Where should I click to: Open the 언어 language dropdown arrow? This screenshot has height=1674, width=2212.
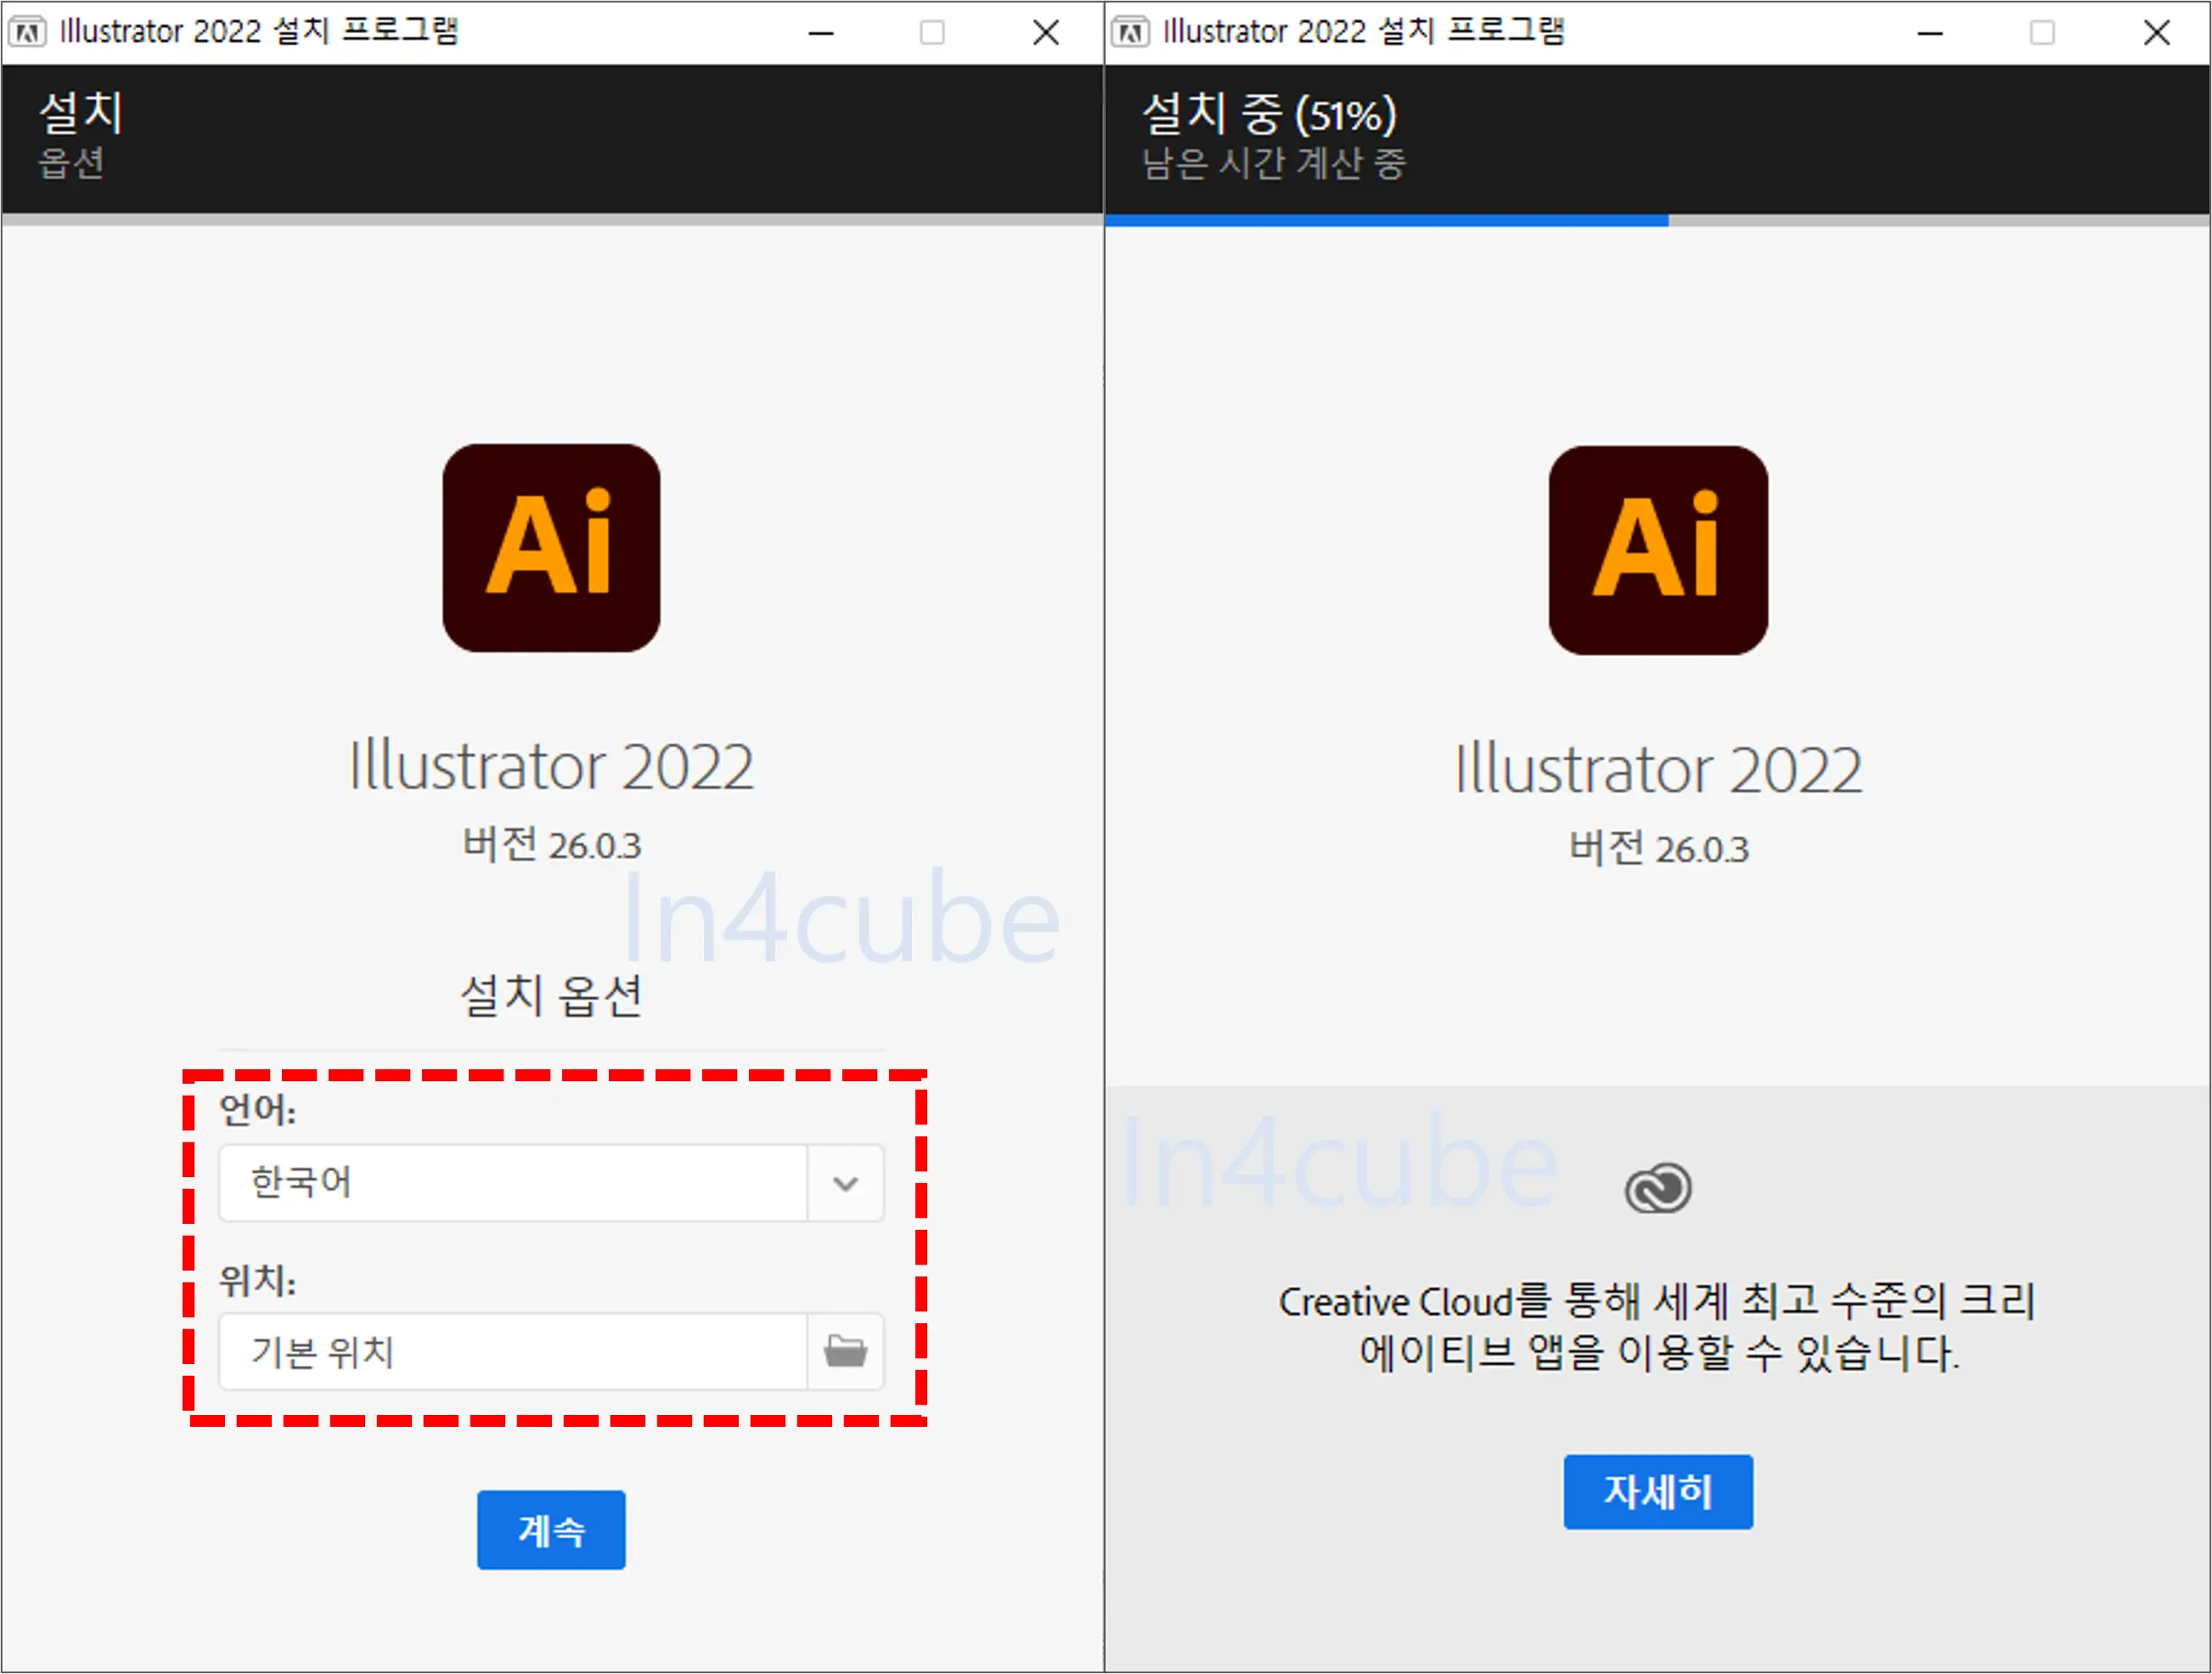(845, 1183)
